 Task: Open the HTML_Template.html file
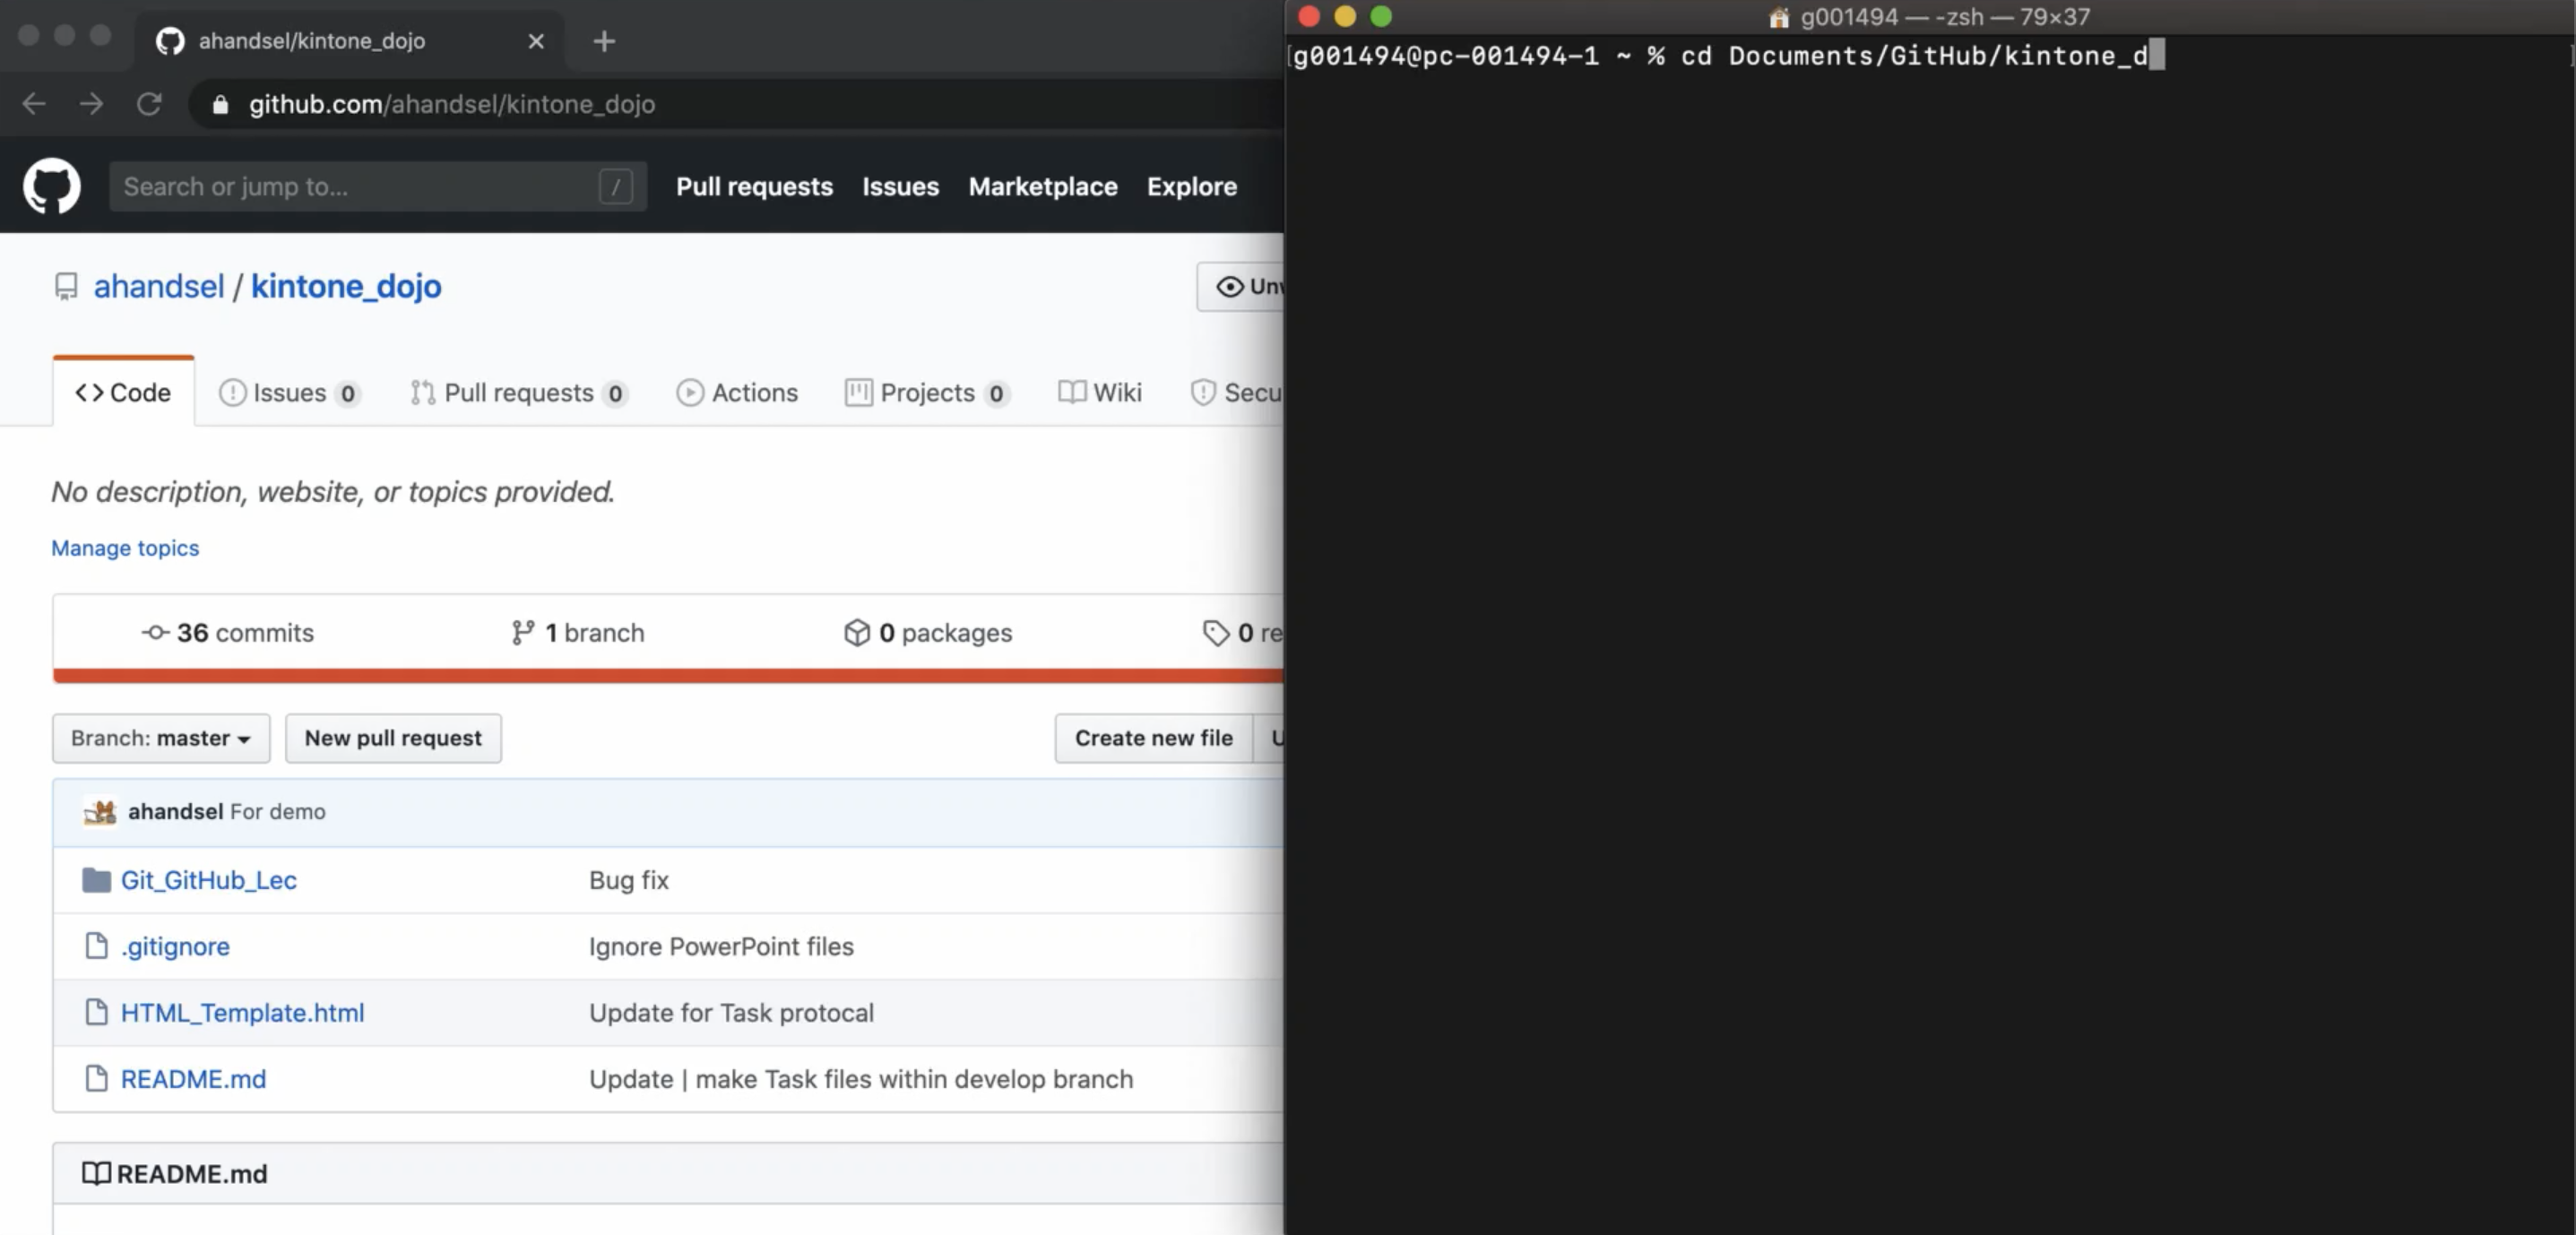pyautogui.click(x=242, y=1012)
